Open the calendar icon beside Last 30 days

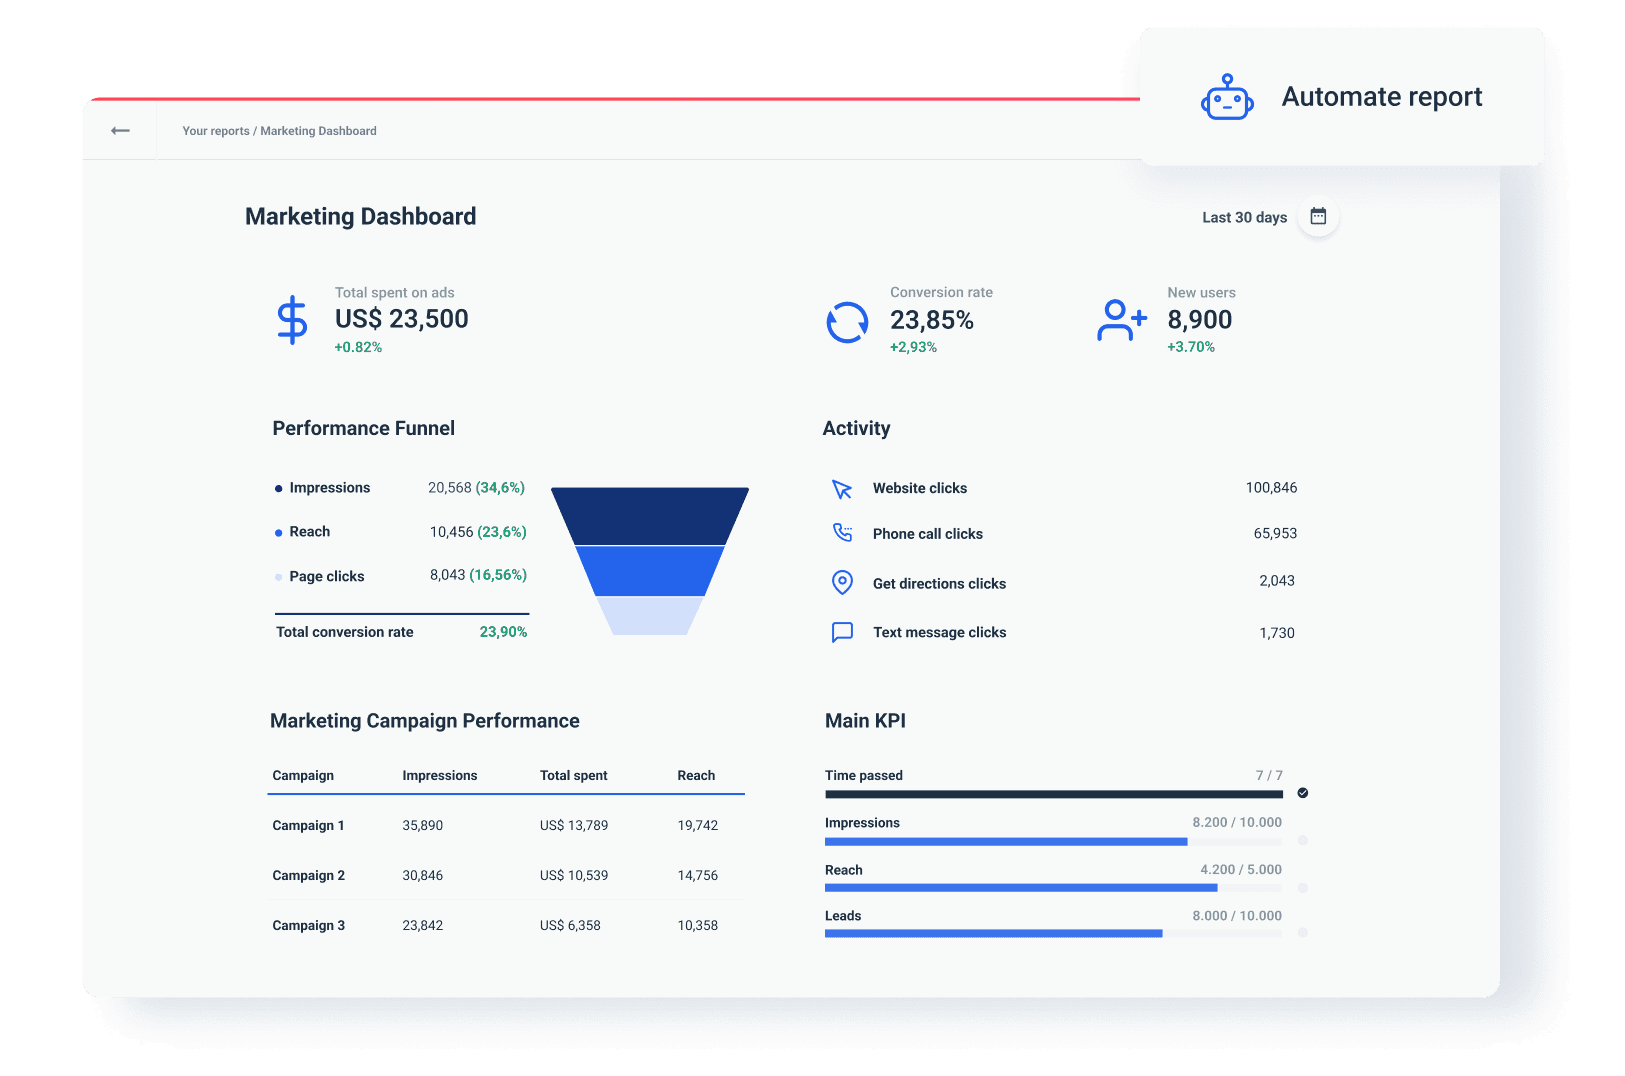1318,216
